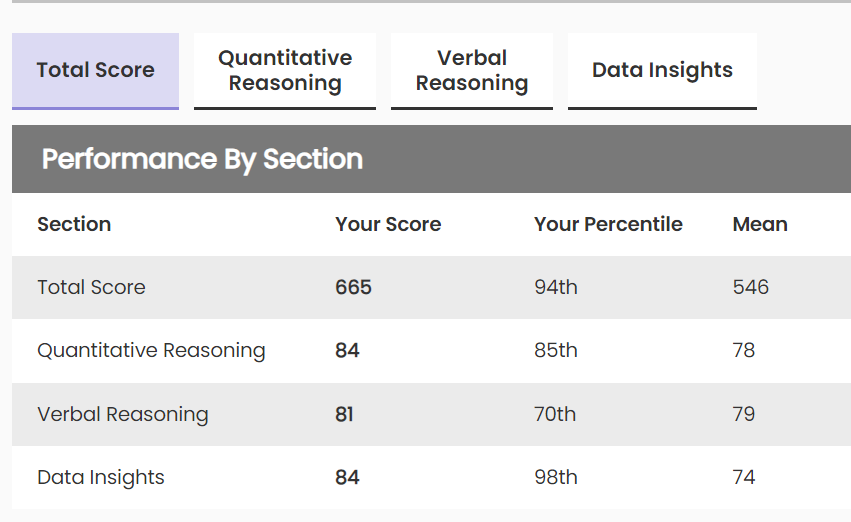Image resolution: width=851 pixels, height=522 pixels.
Task: Click the Data Insights mean 74
Action: coord(744,477)
